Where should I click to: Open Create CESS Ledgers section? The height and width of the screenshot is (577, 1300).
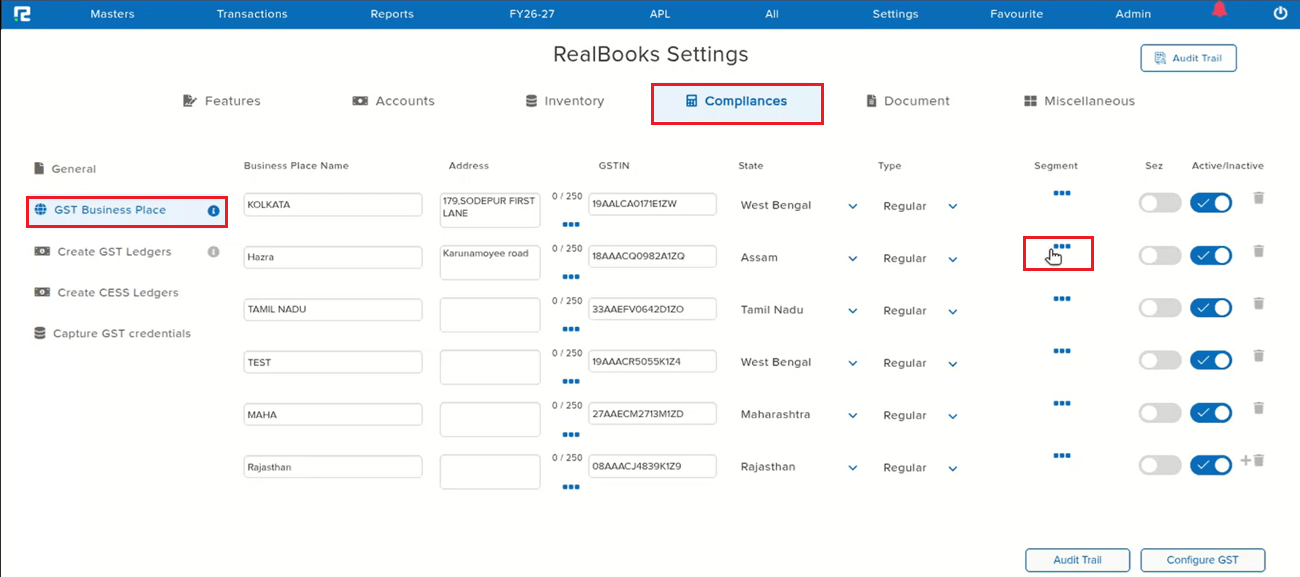(x=107, y=293)
